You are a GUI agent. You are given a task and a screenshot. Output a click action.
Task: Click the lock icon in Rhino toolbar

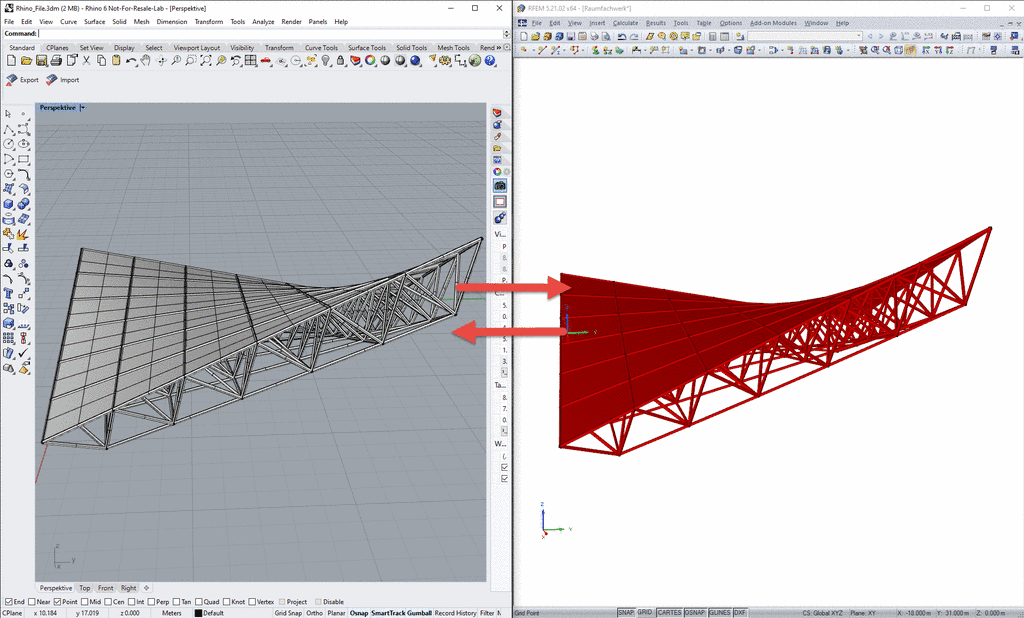(340, 61)
